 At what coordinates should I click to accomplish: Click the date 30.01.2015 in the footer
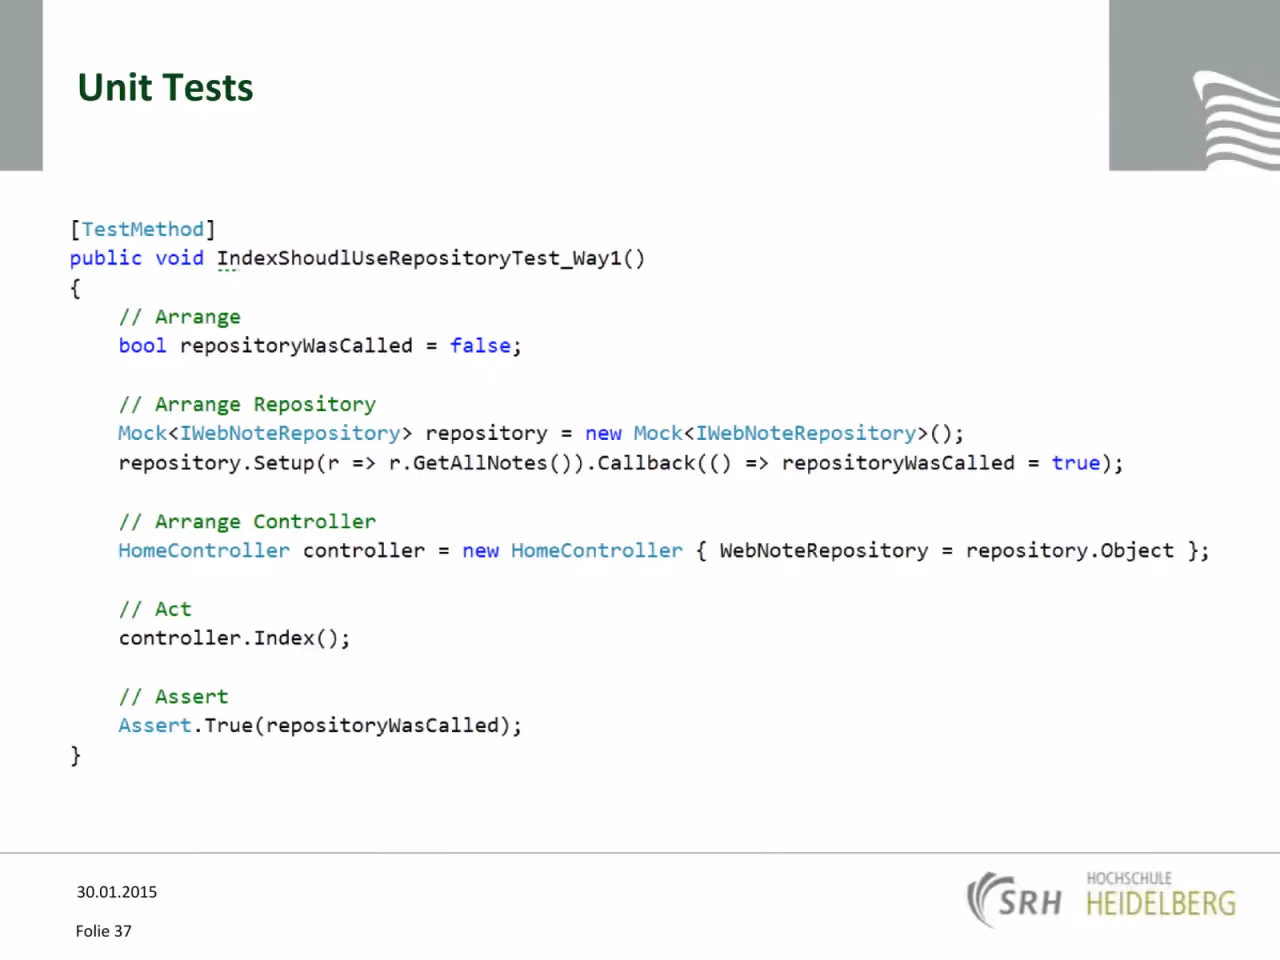coord(117,892)
